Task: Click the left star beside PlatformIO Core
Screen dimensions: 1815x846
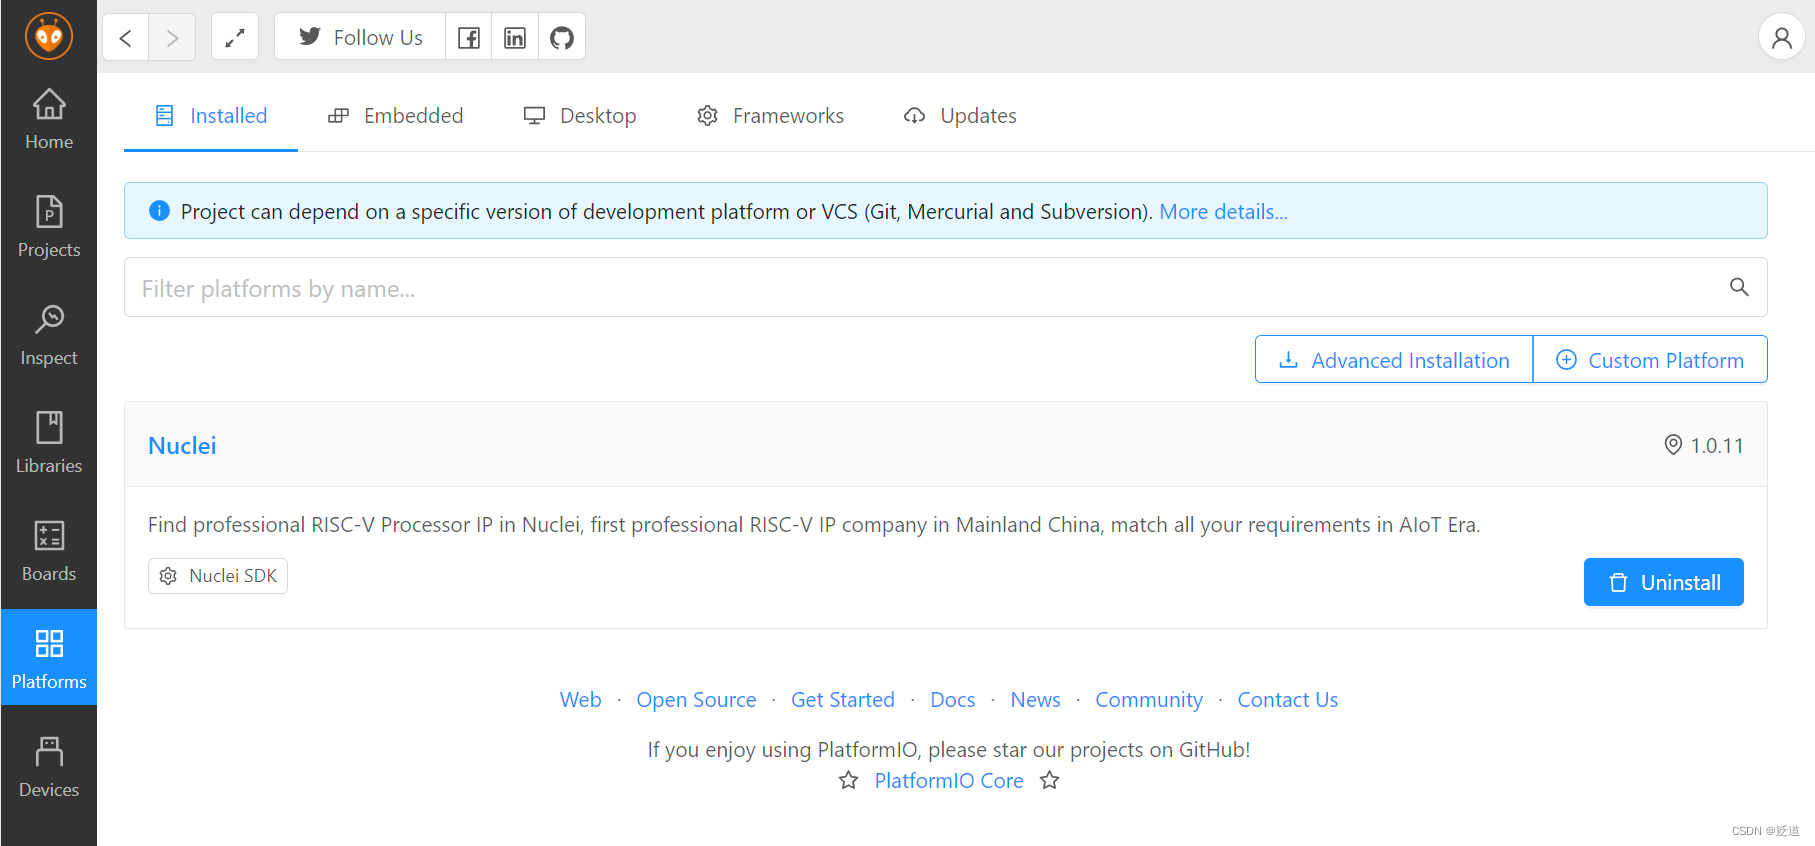Action: [x=848, y=780]
